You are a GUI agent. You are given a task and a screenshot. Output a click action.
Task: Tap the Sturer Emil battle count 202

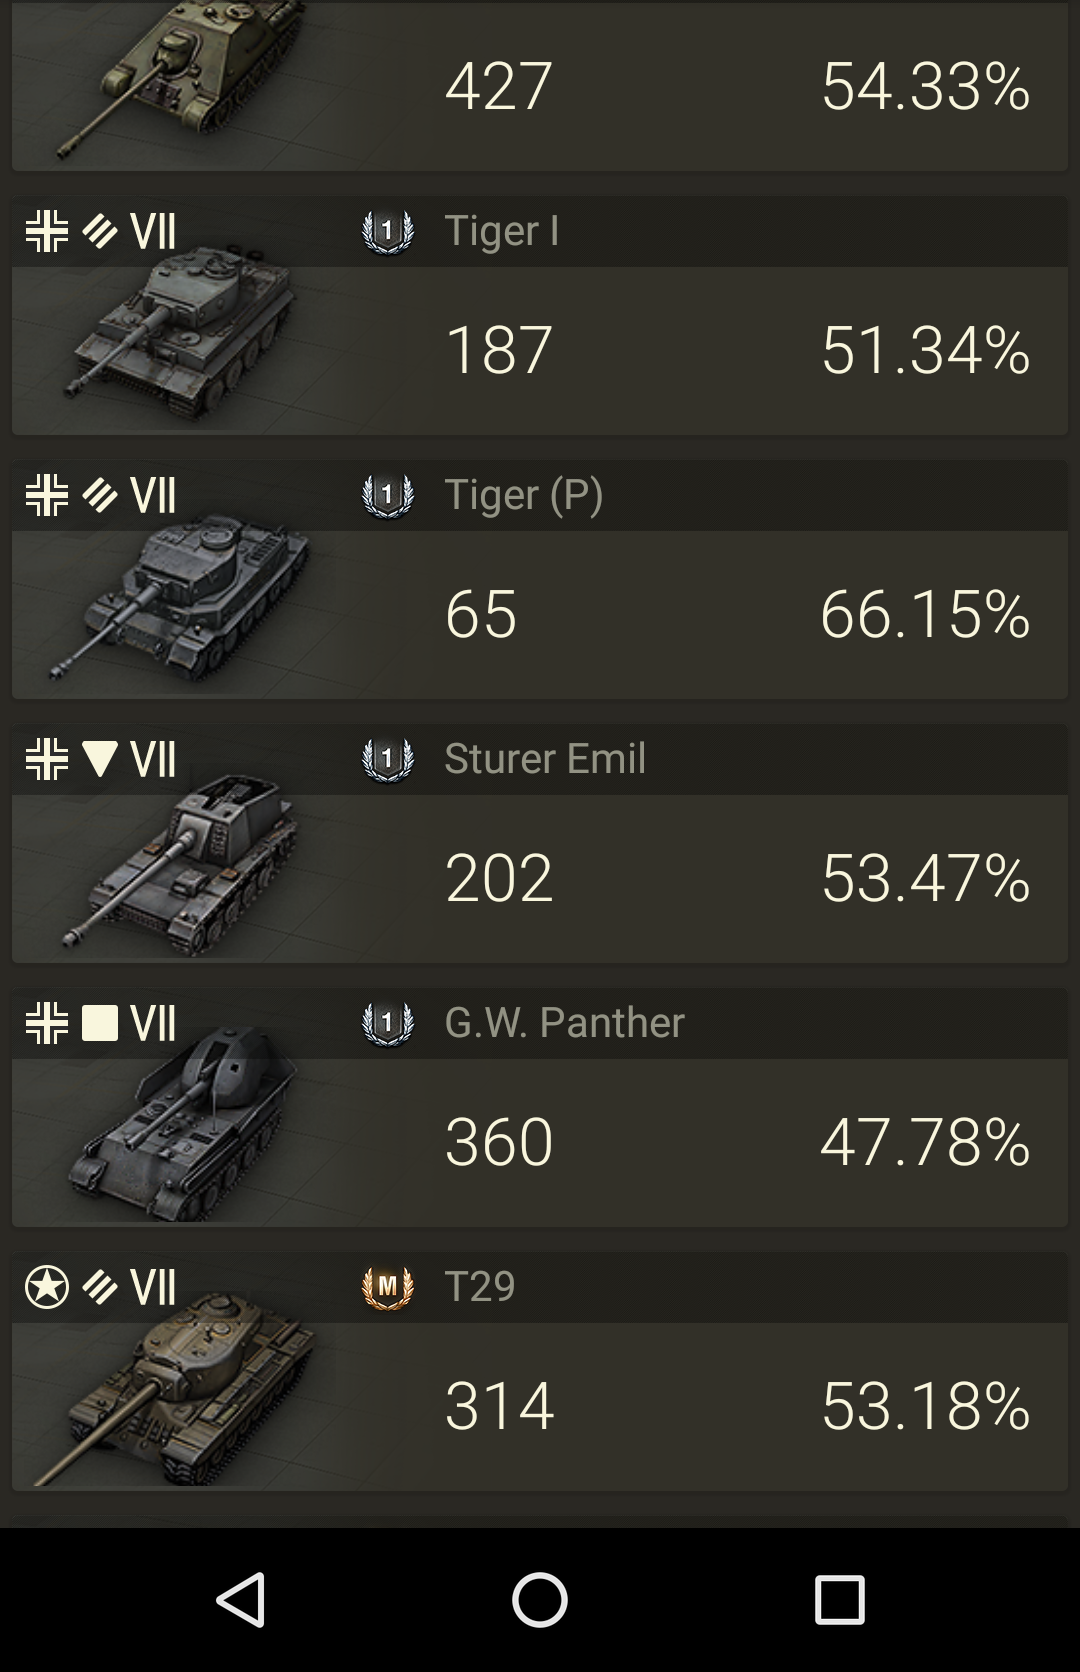click(499, 877)
